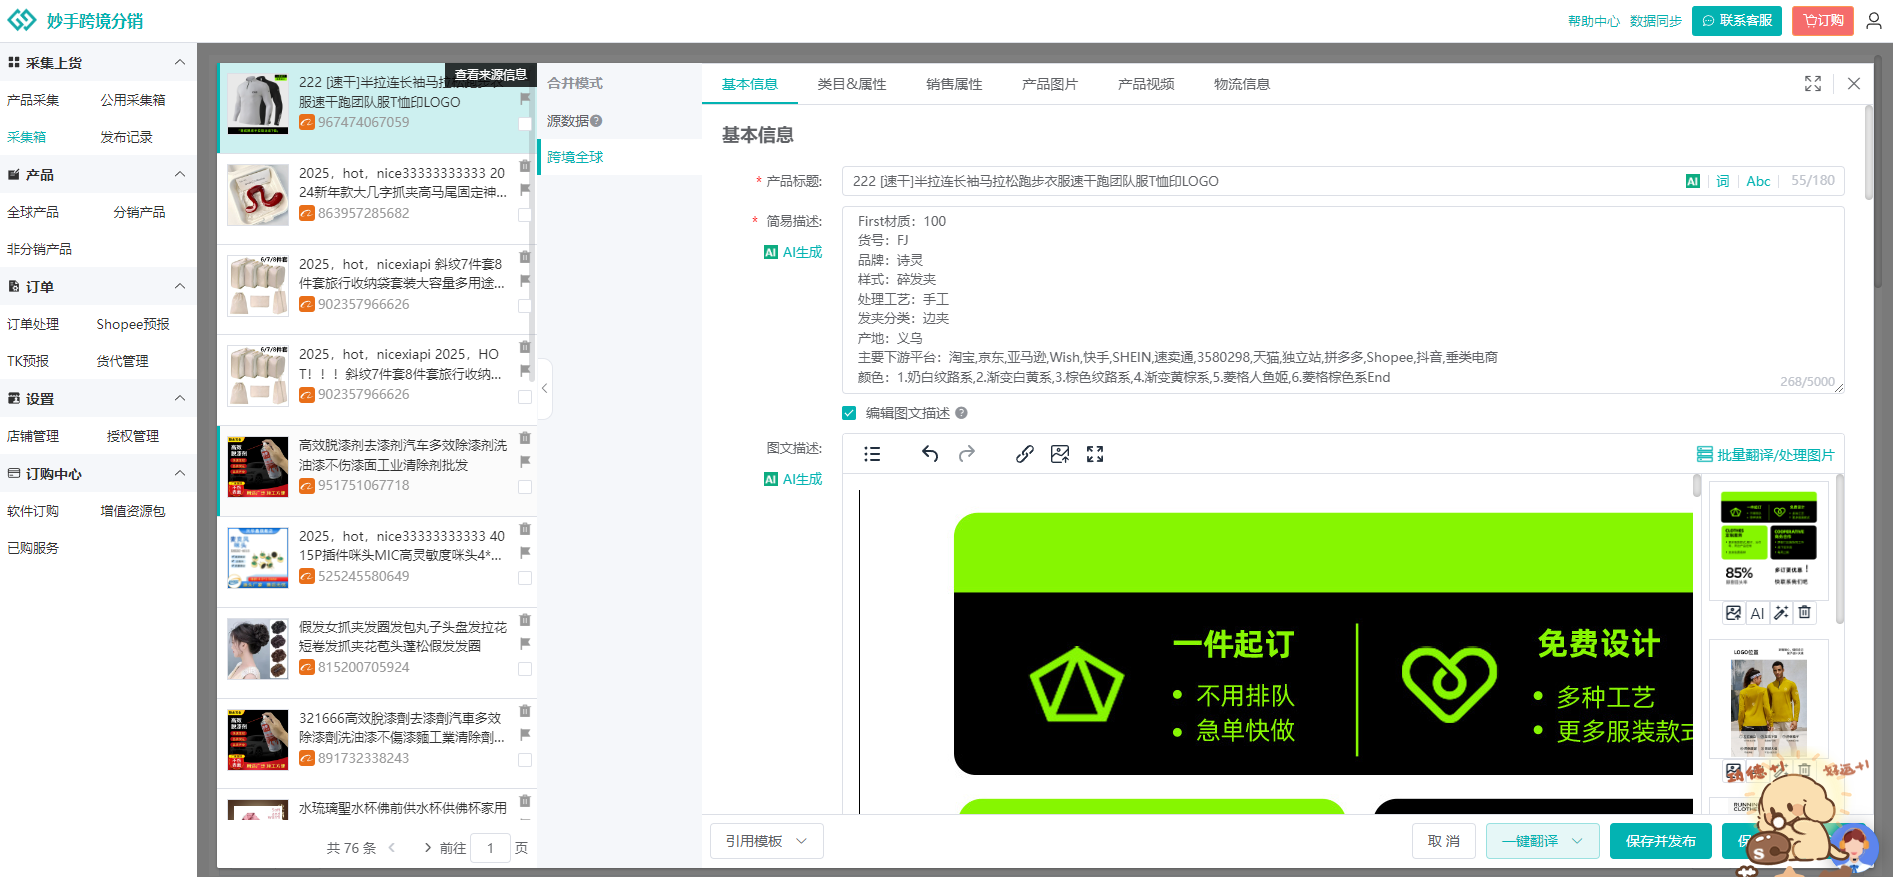This screenshot has height=877, width=1893.
Task: Tick the checkbox for product 967474067059
Action: point(525,124)
